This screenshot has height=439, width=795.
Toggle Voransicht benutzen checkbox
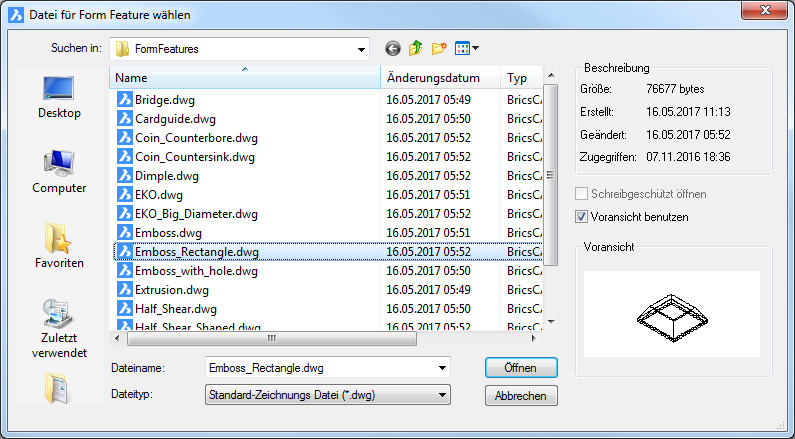[583, 216]
